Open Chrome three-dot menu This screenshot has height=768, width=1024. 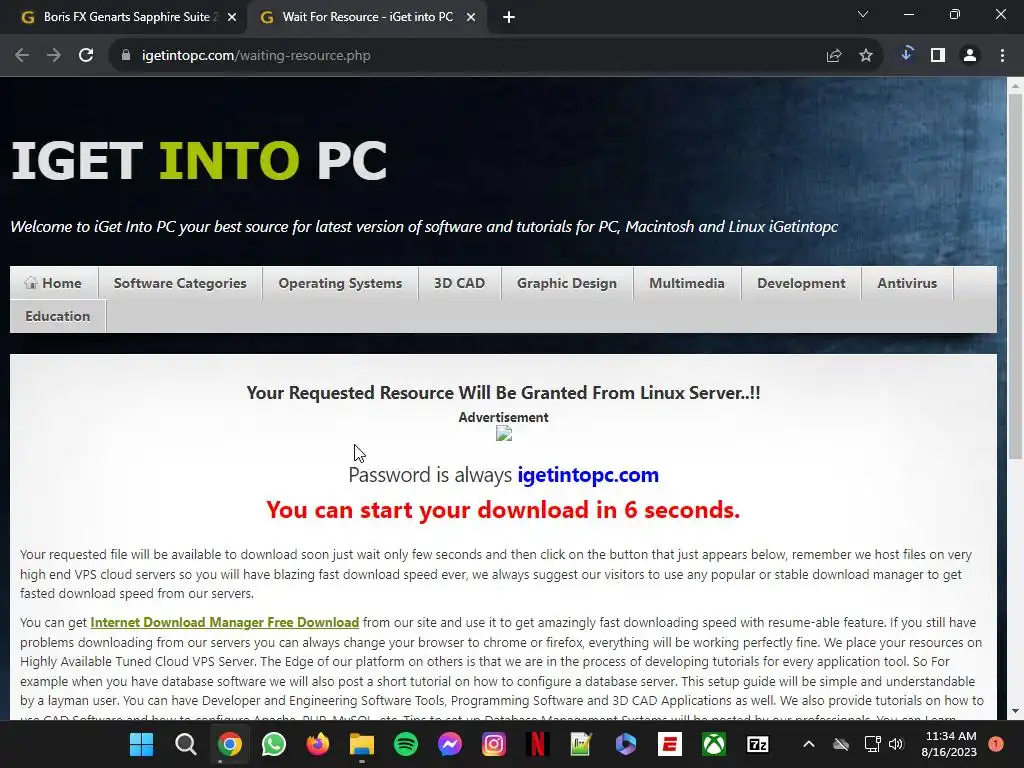tap(1002, 56)
